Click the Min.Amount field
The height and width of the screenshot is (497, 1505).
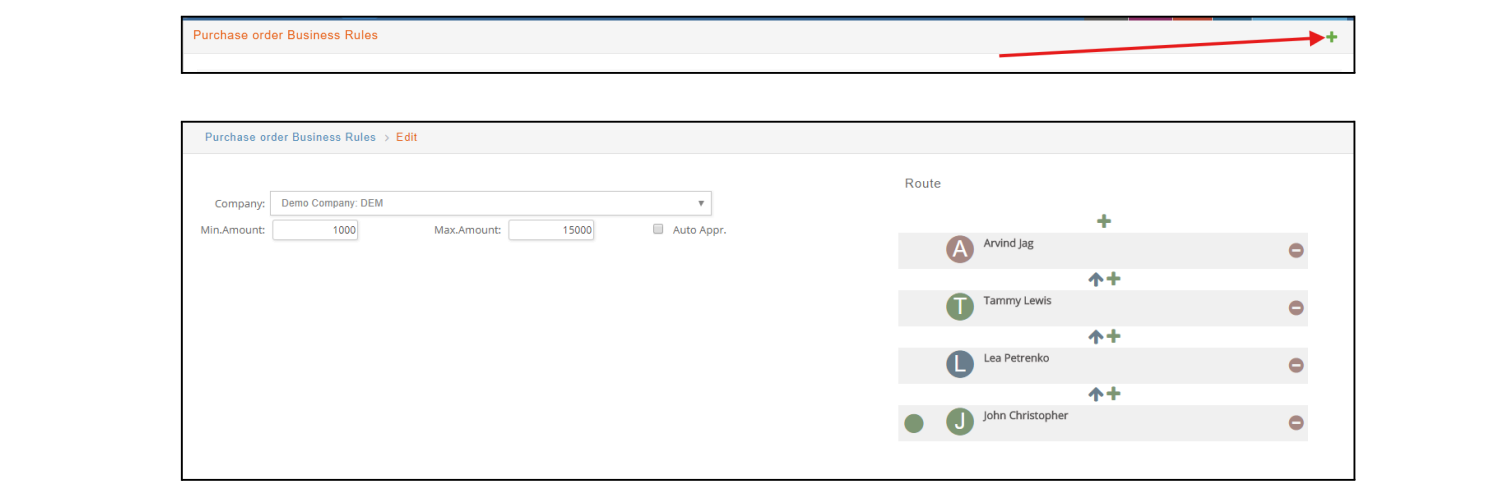315,230
